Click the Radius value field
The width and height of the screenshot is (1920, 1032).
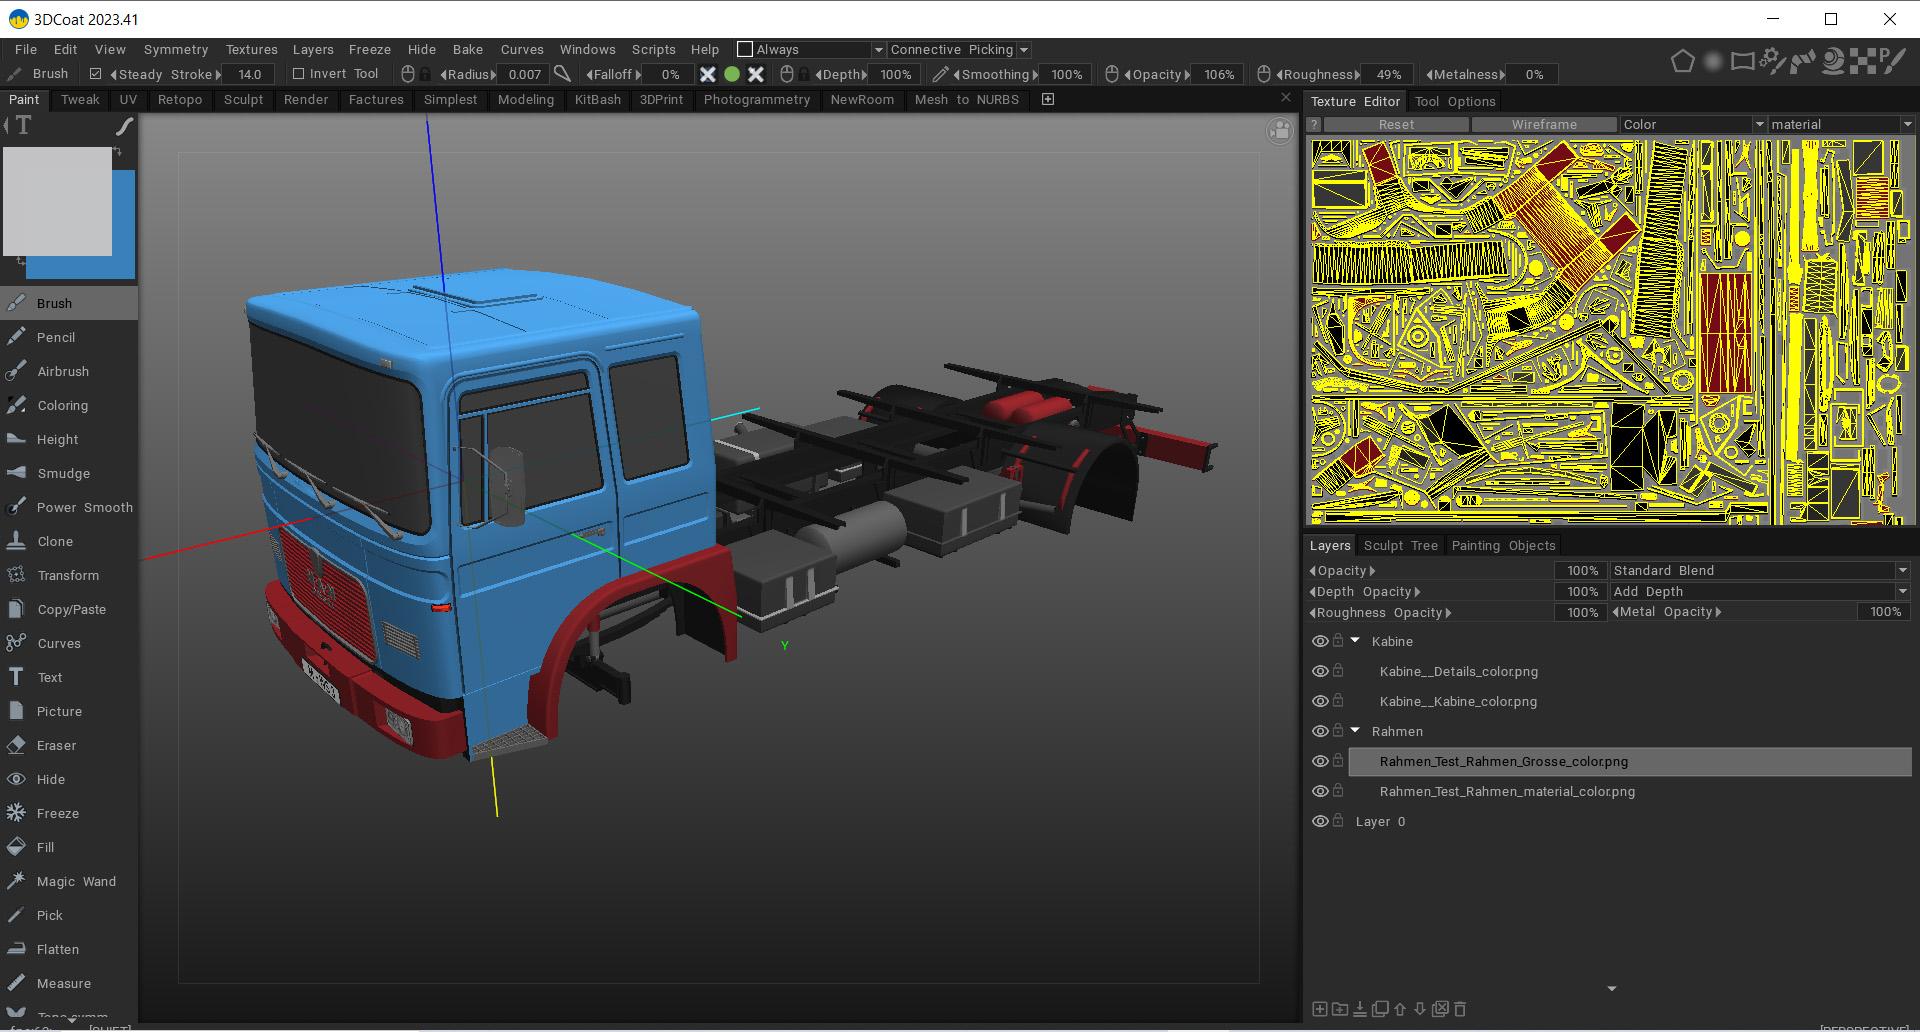pos(524,74)
